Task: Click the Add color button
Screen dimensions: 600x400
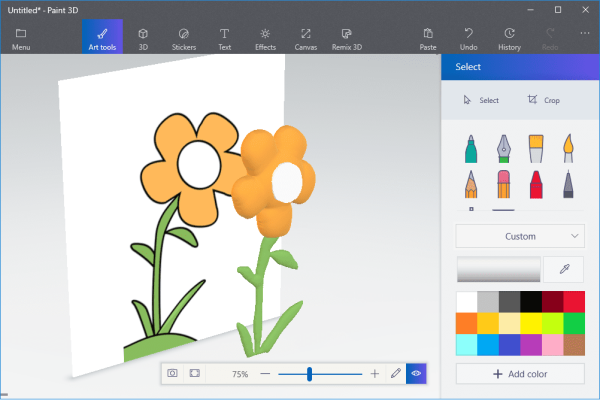Action: click(x=520, y=373)
